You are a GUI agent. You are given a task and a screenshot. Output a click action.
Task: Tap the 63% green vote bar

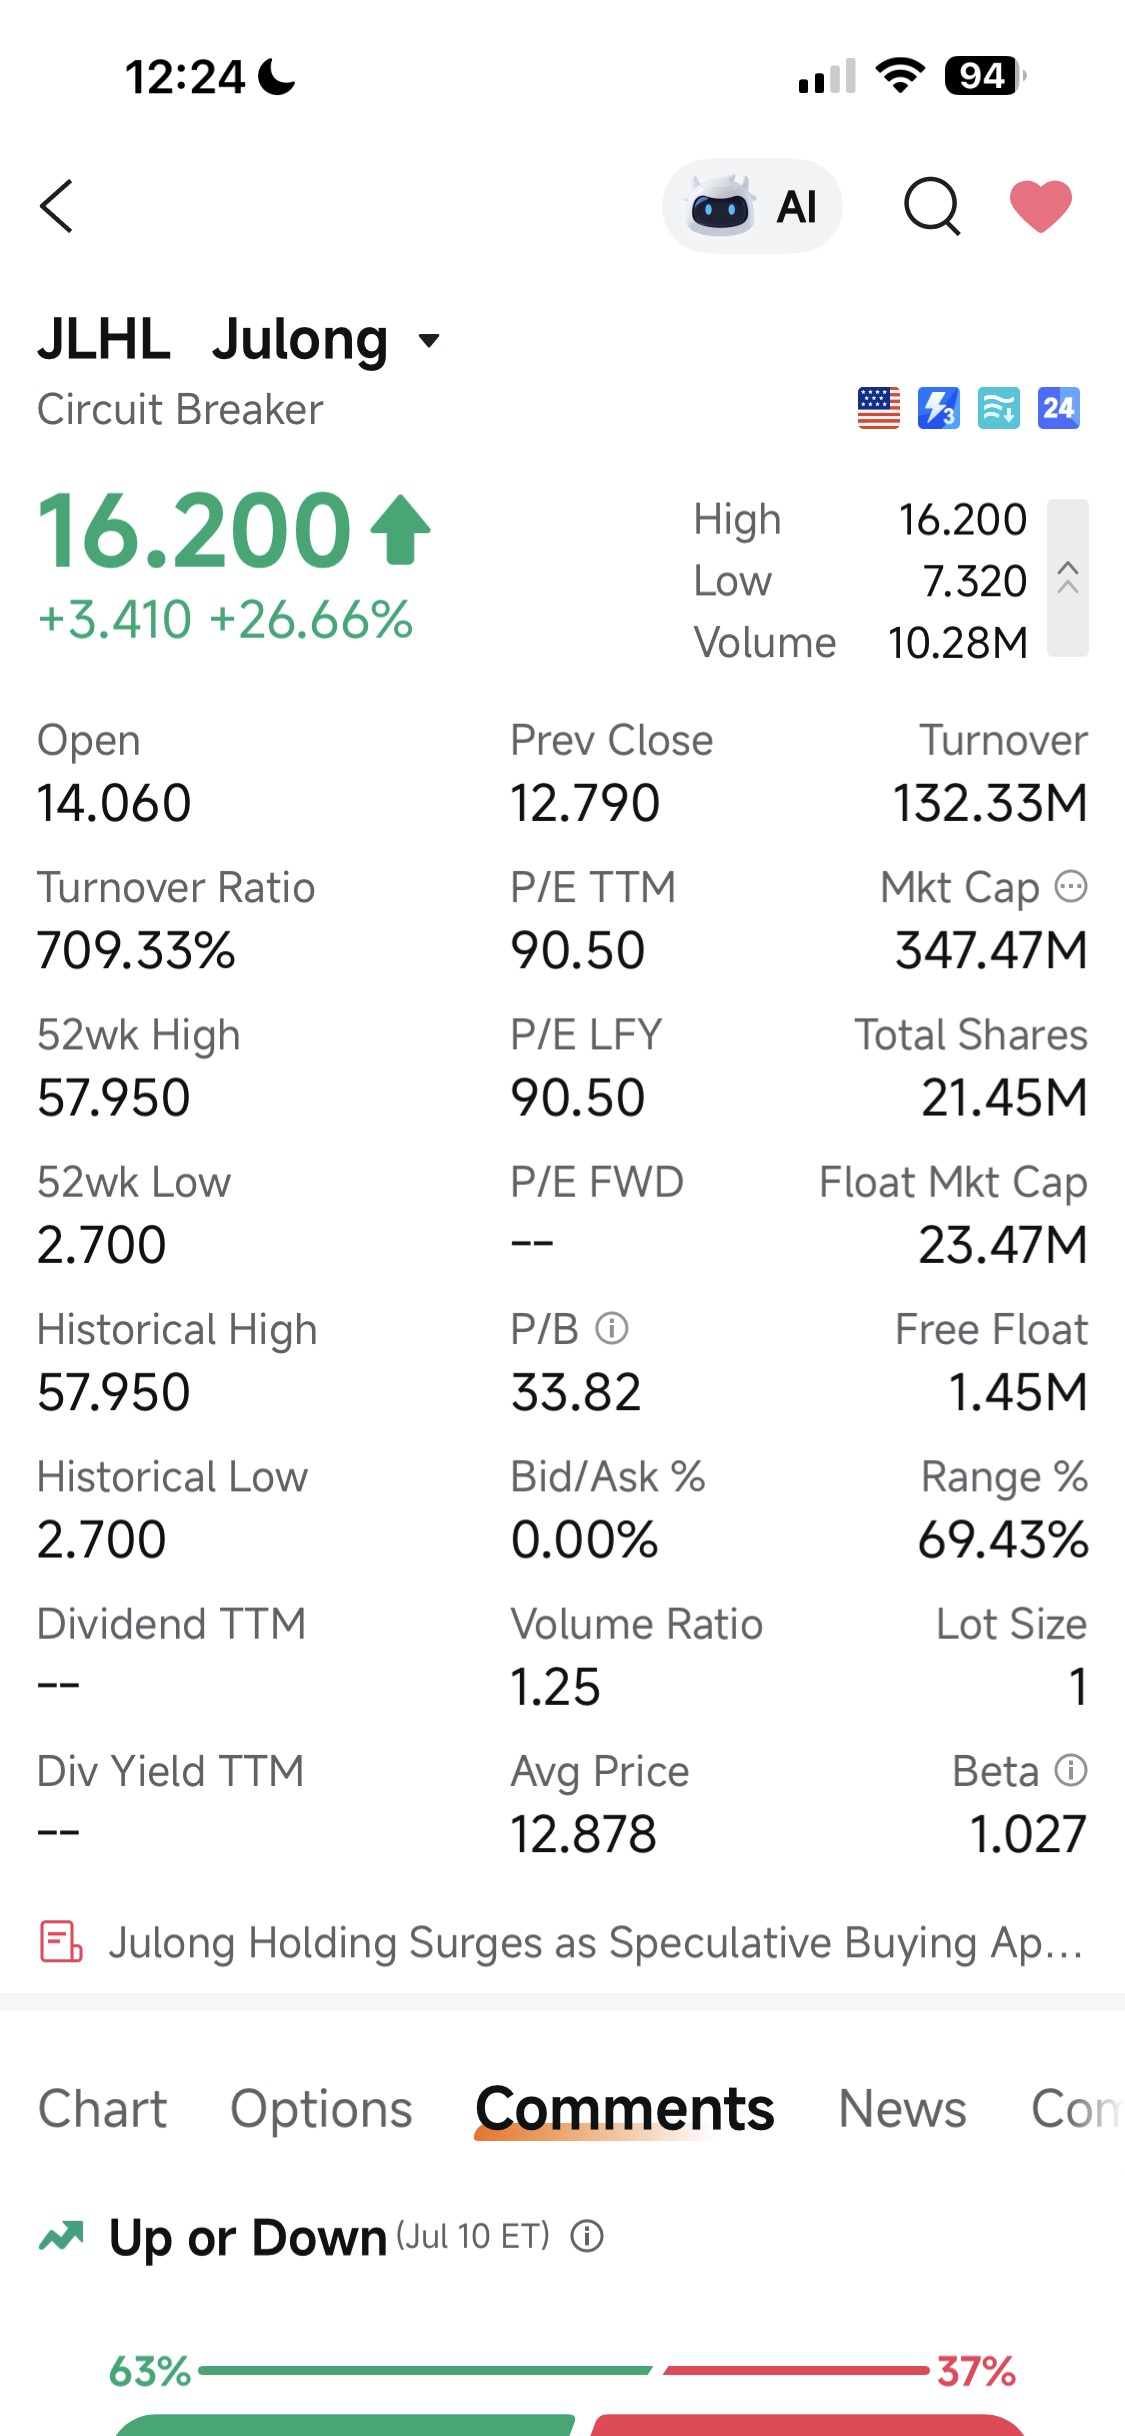[x=425, y=2370]
